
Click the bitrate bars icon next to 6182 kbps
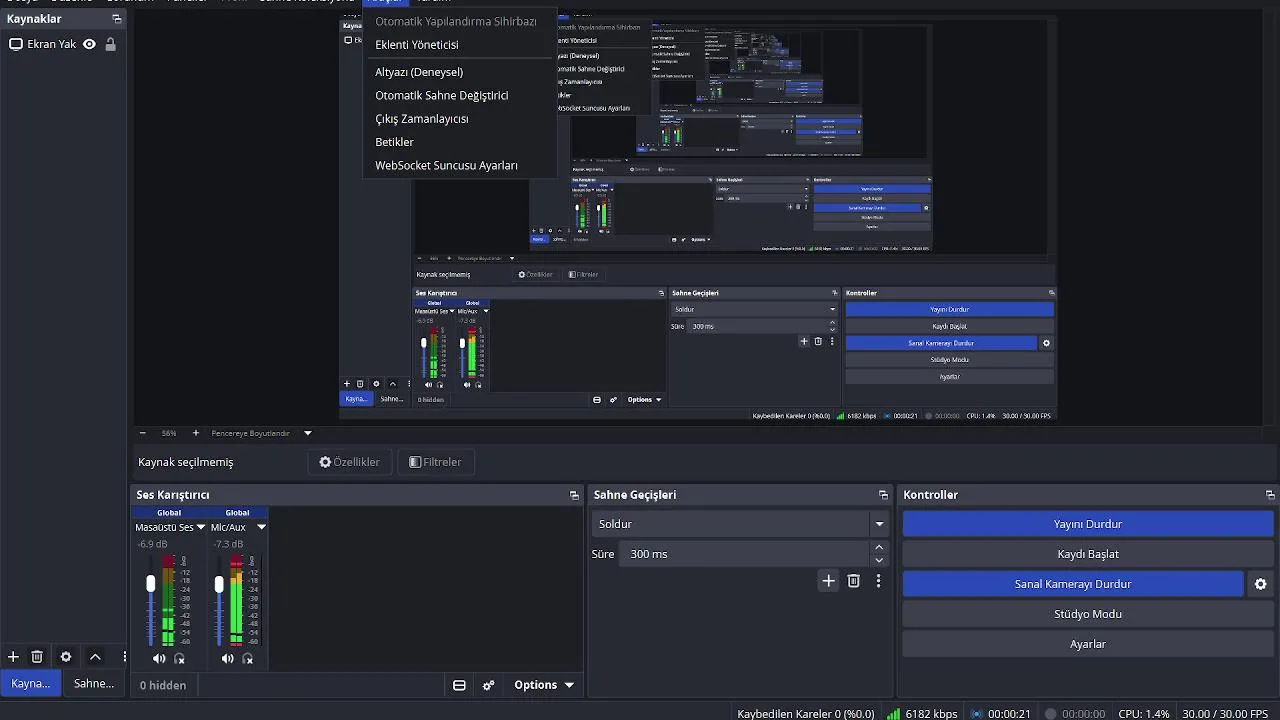coord(893,714)
